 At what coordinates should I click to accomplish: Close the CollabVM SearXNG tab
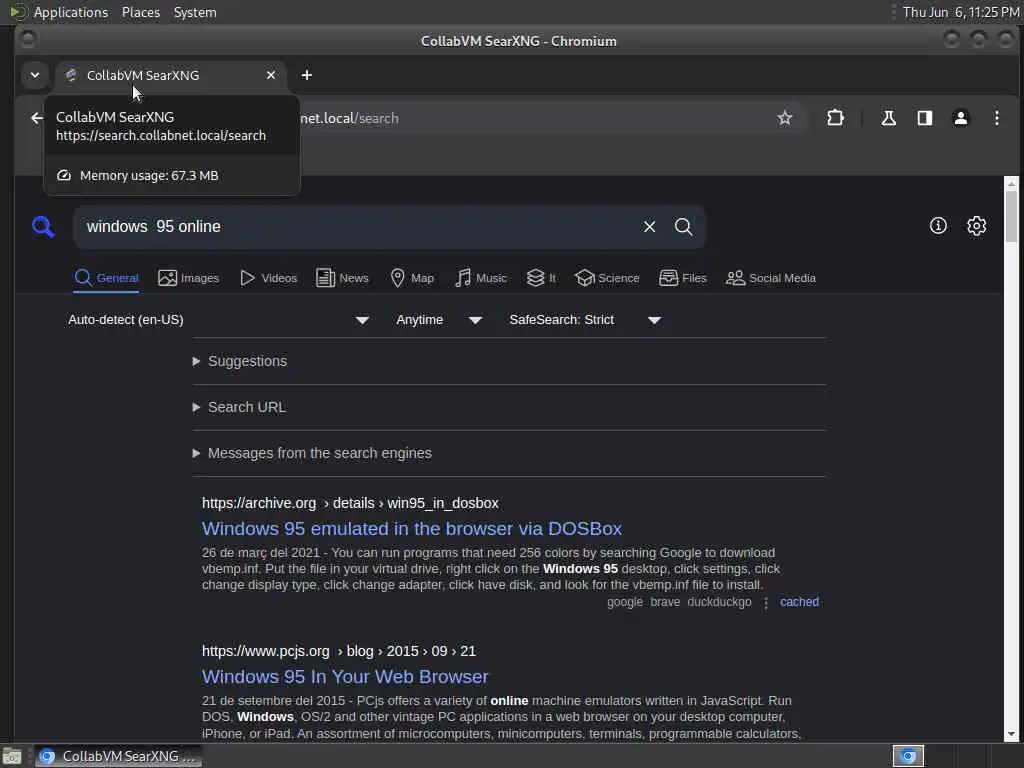tap(271, 75)
